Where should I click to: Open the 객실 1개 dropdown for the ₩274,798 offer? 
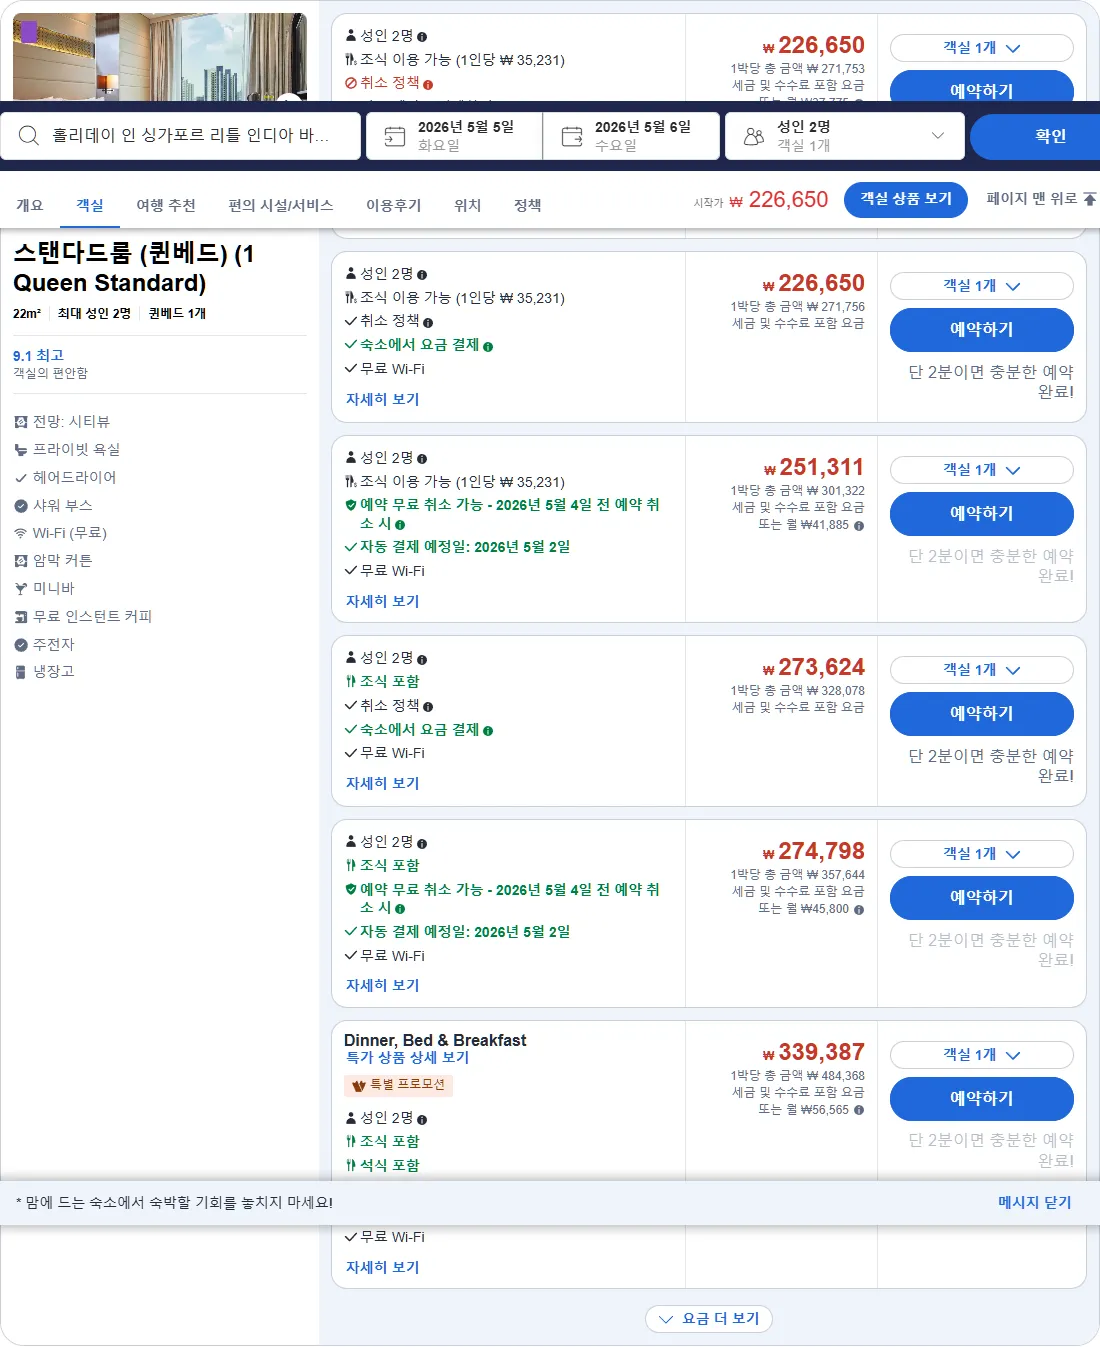[x=982, y=854]
